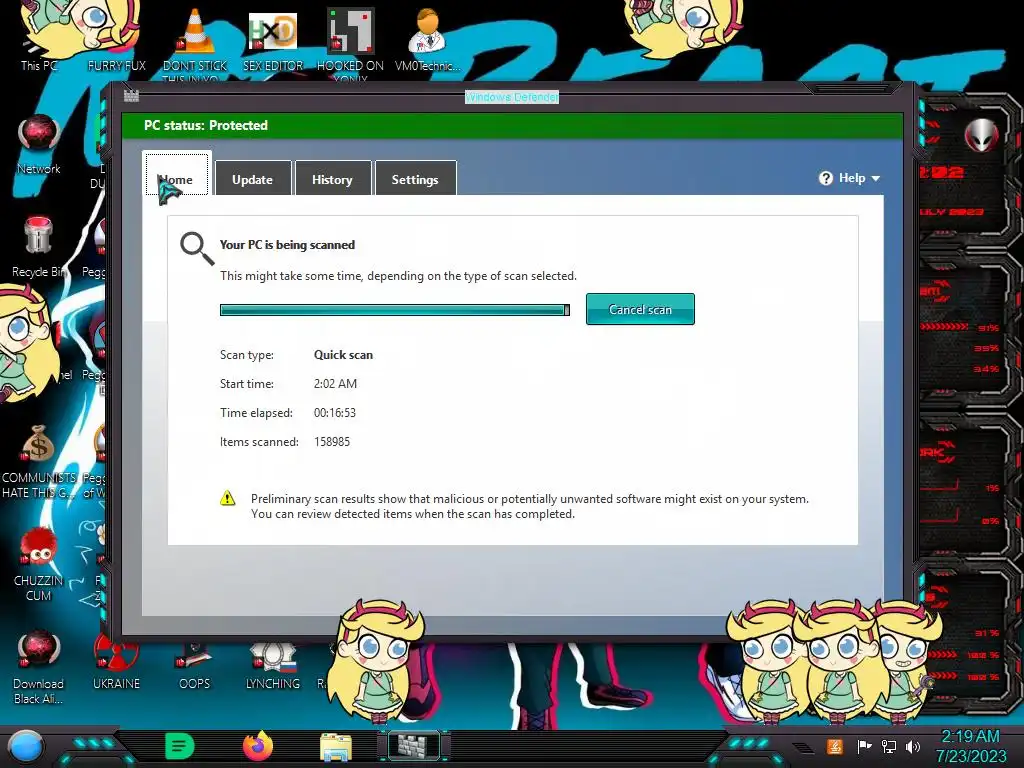Switch to the Home tab in Windows Defender
1024x768 pixels.
[177, 174]
